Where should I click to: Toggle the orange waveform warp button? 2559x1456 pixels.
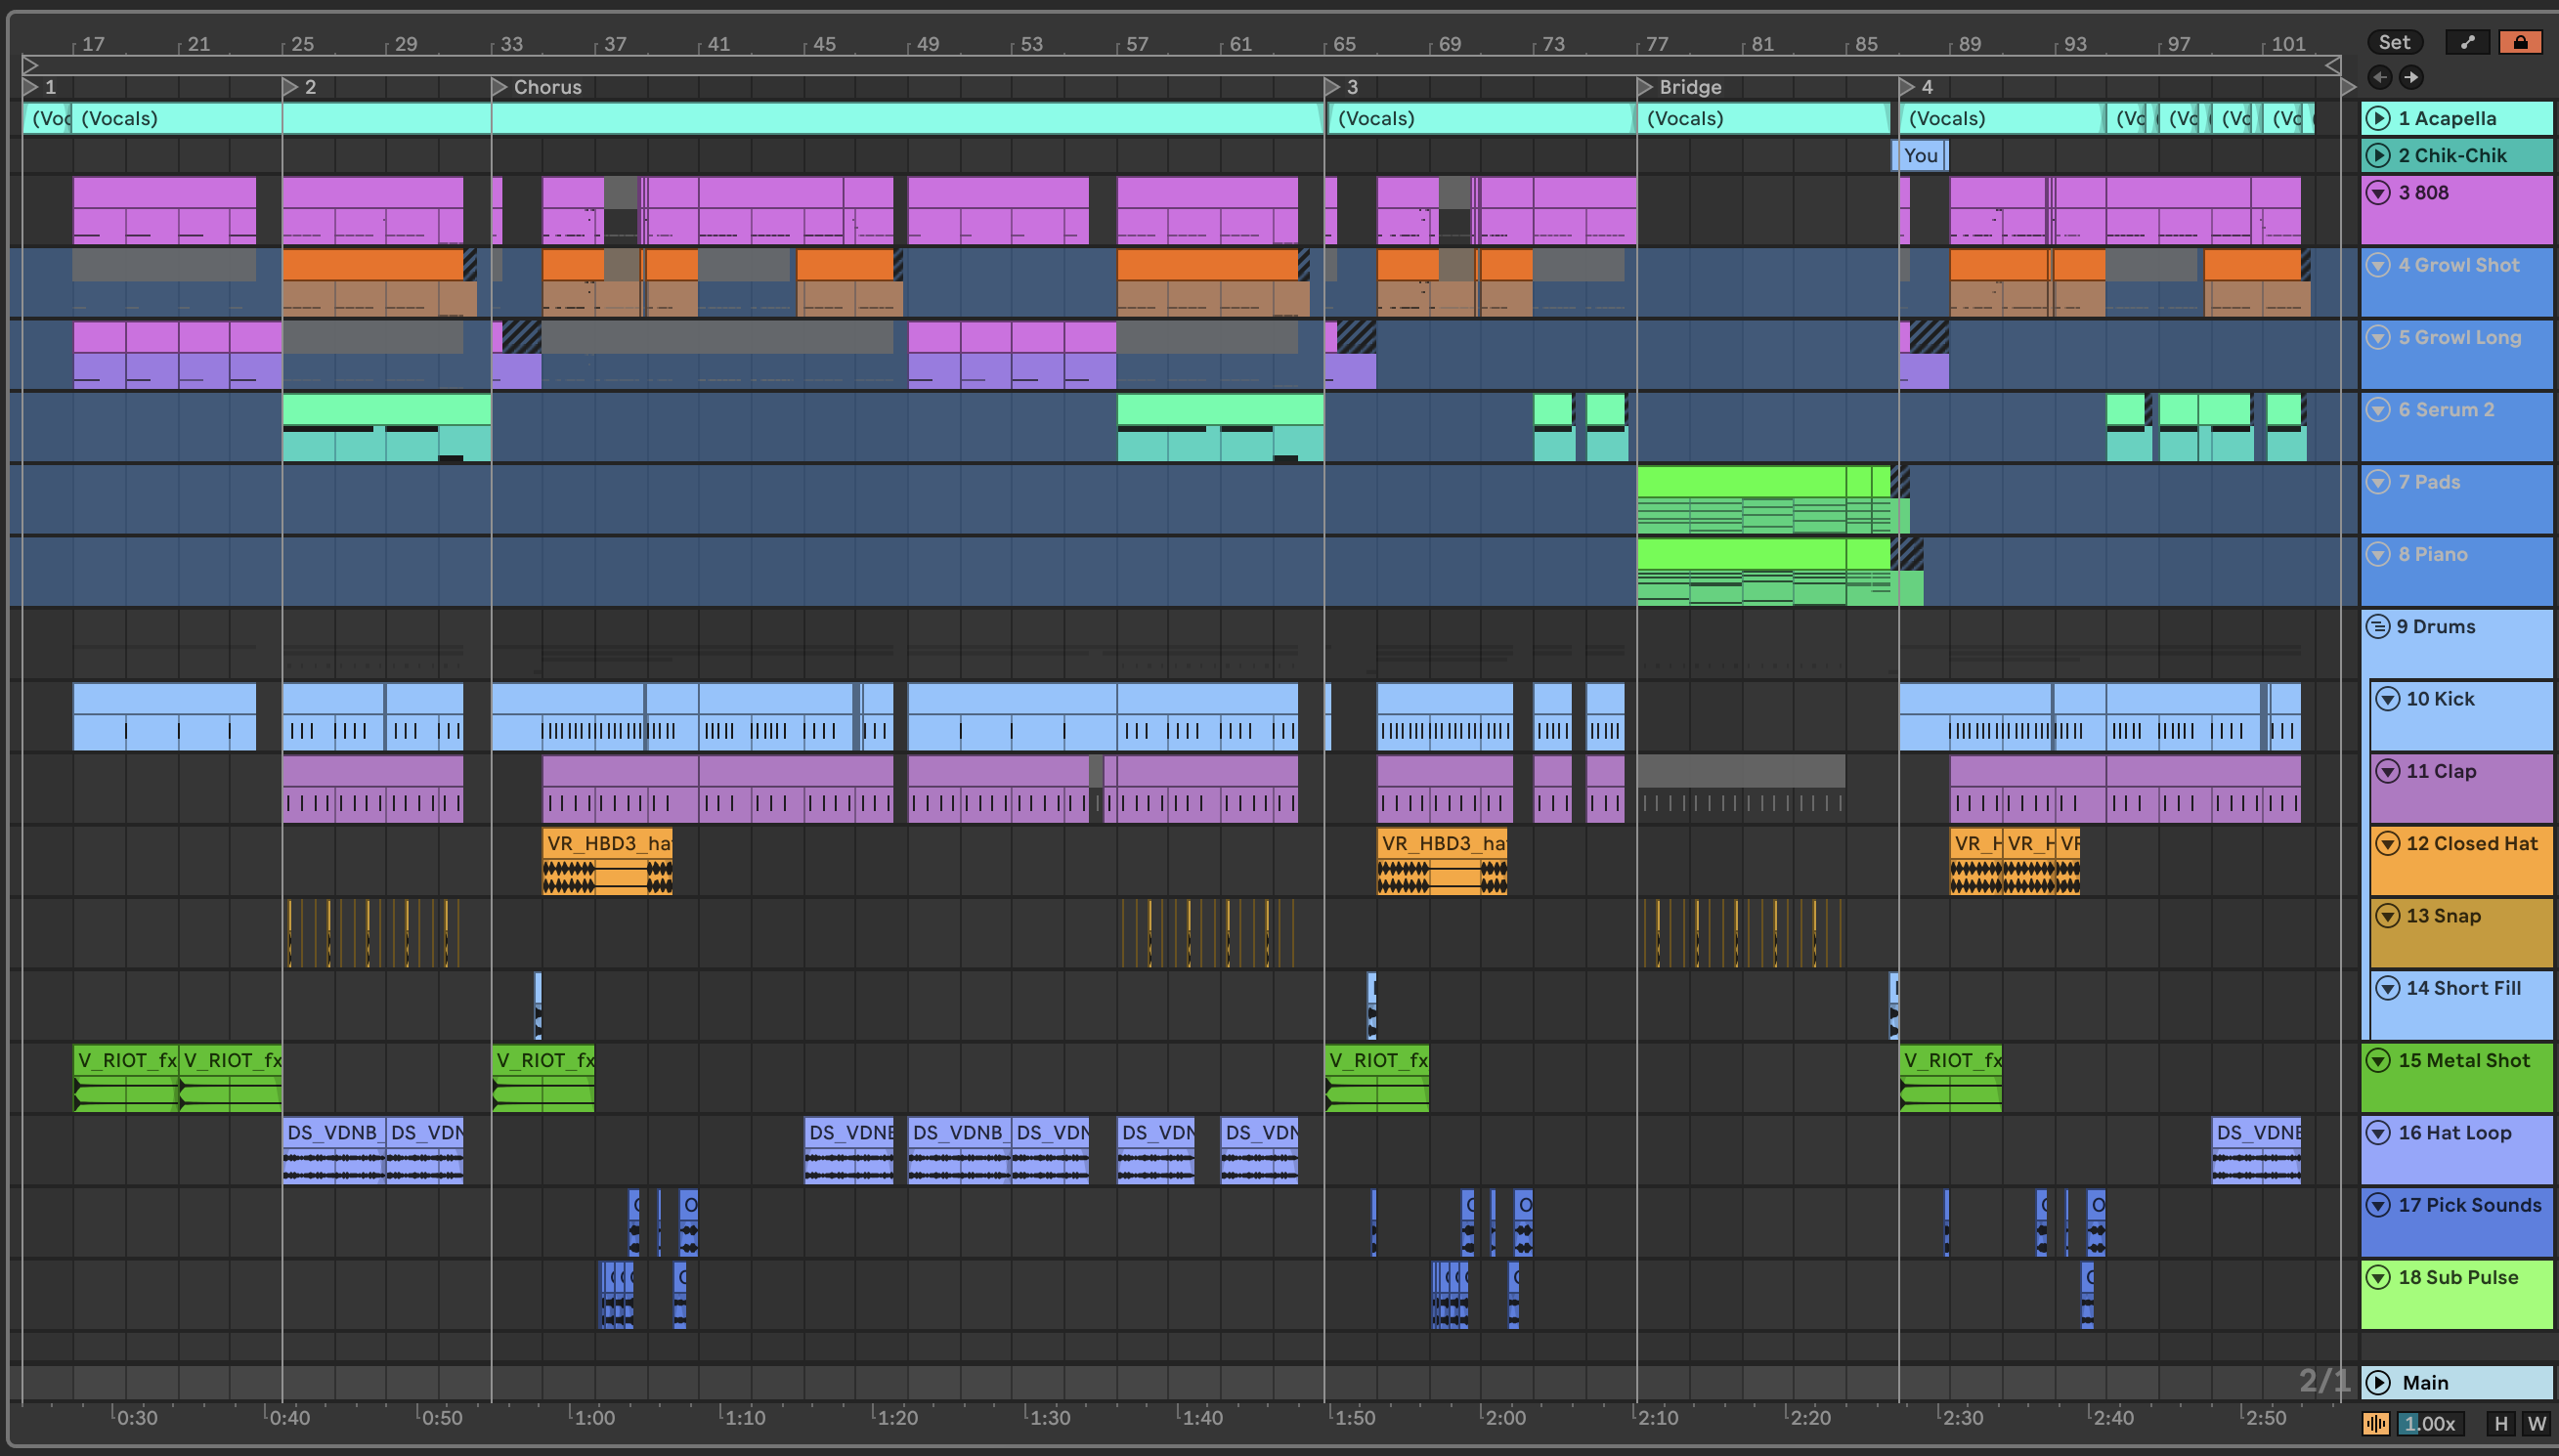tap(2376, 1423)
